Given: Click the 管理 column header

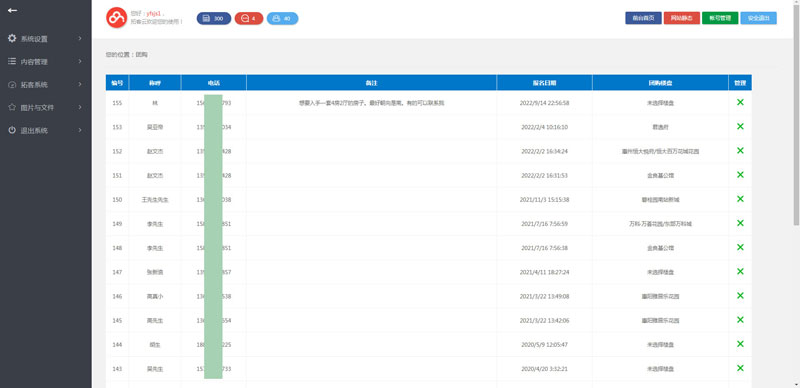Looking at the screenshot, I should tap(740, 83).
